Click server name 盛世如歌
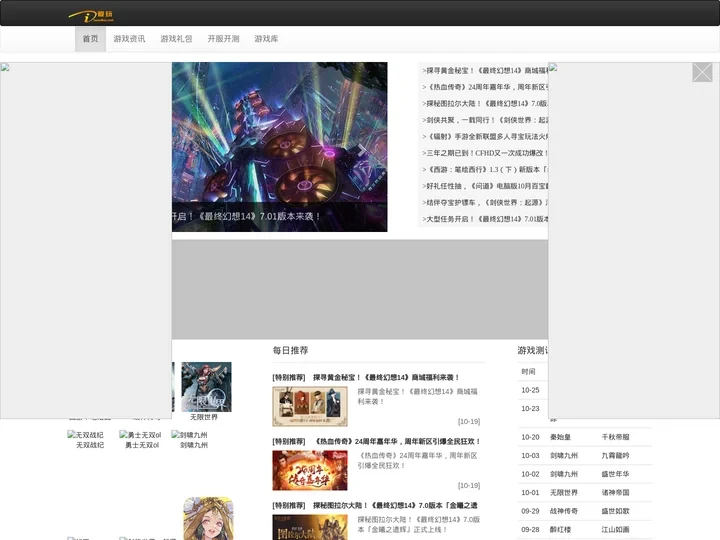Viewport: 720px width, 540px height. tap(615, 511)
